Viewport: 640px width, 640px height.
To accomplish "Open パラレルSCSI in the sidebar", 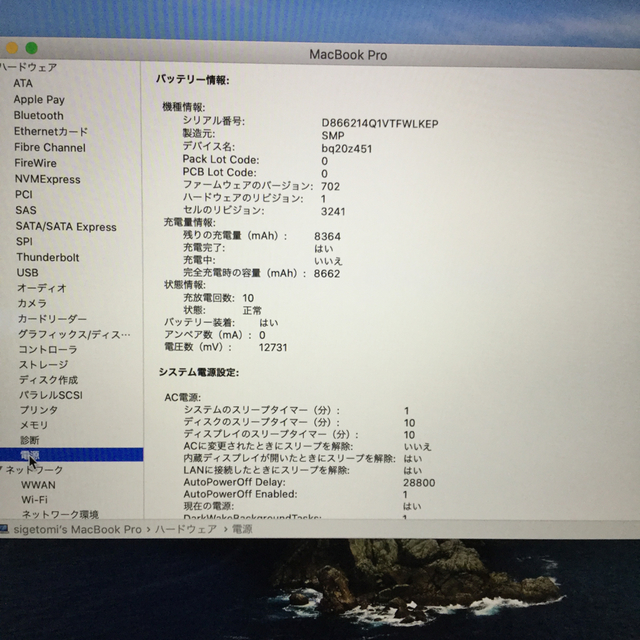I will [51, 395].
